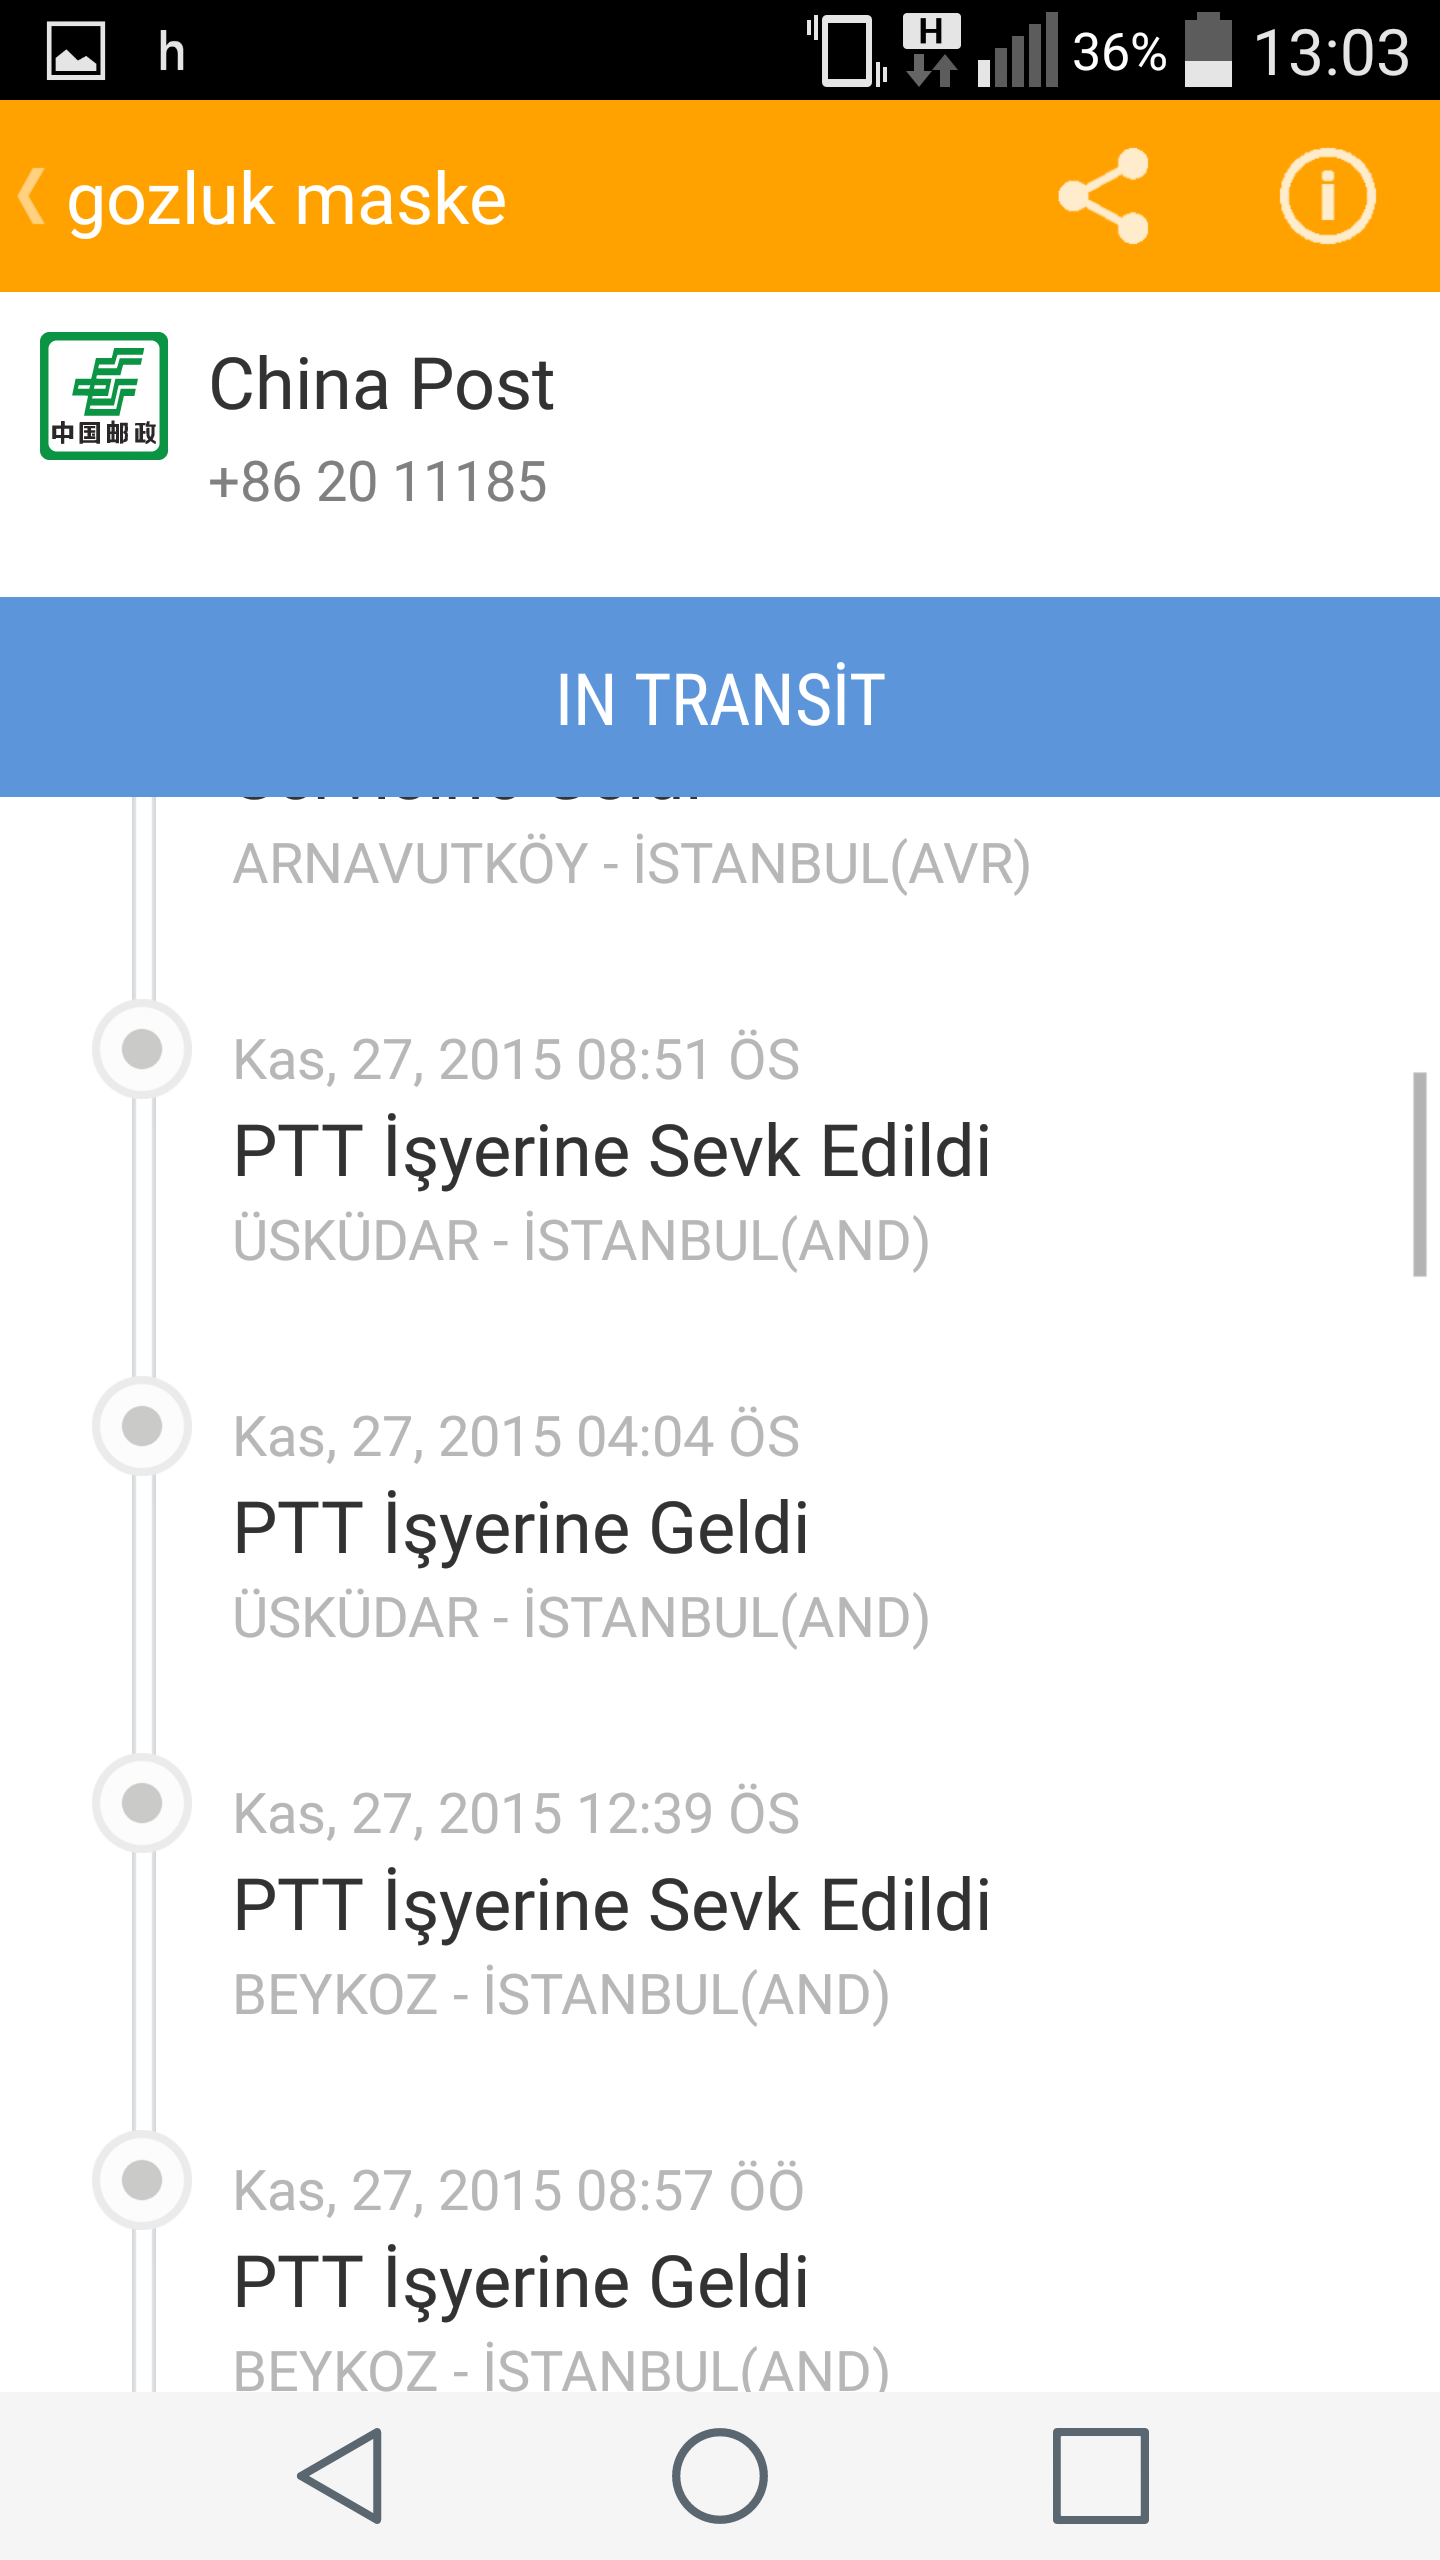This screenshot has height=2560, width=1440.
Task: Open recent apps square button
Action: pos(1100,2476)
